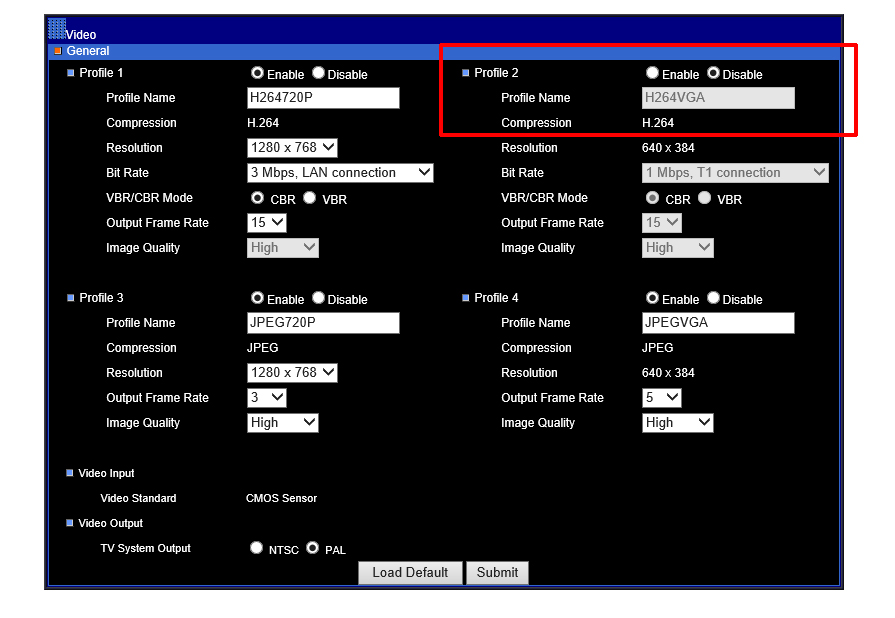Select Disable for Profile 3
This screenshot has height=618, width=895.
pyautogui.click(x=318, y=298)
